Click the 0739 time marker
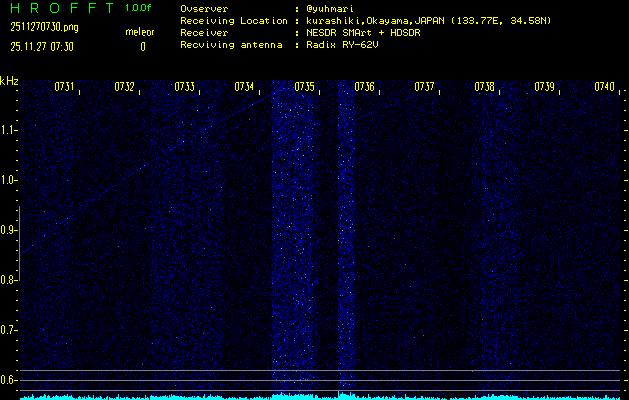 544,87
